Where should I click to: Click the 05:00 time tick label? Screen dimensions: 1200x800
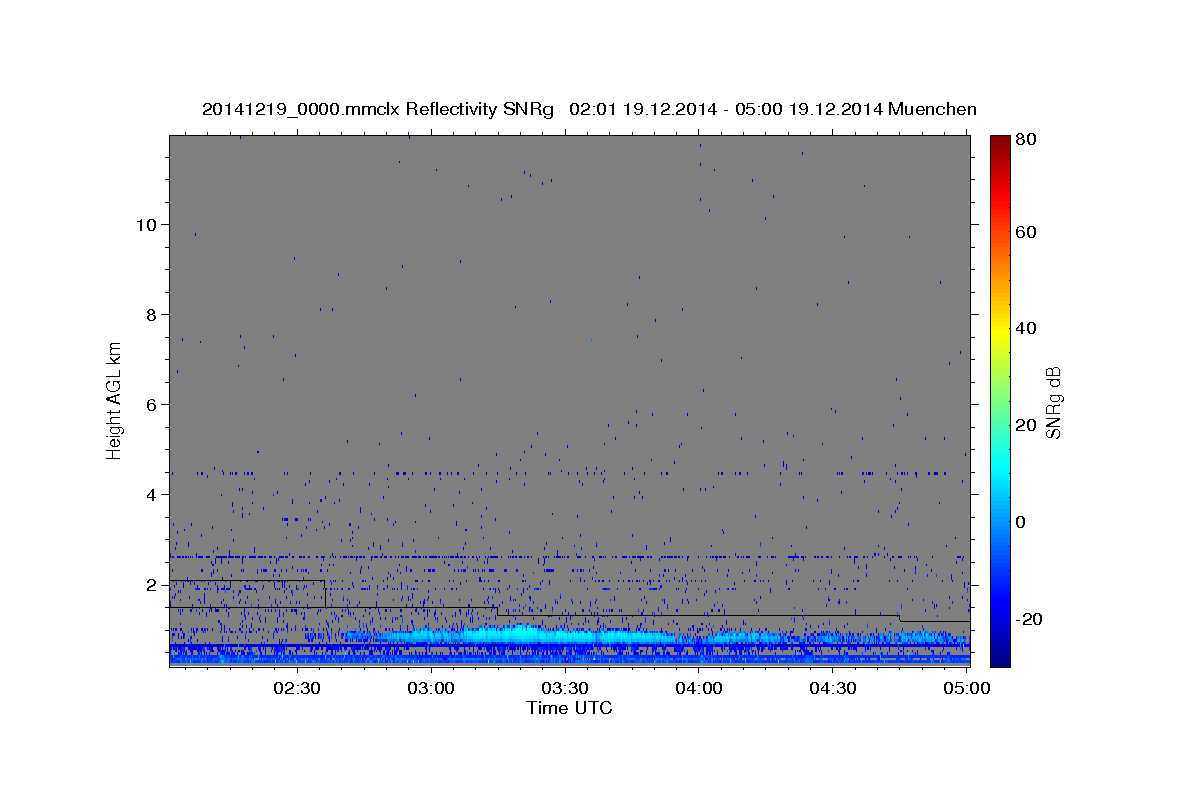pyautogui.click(x=966, y=688)
